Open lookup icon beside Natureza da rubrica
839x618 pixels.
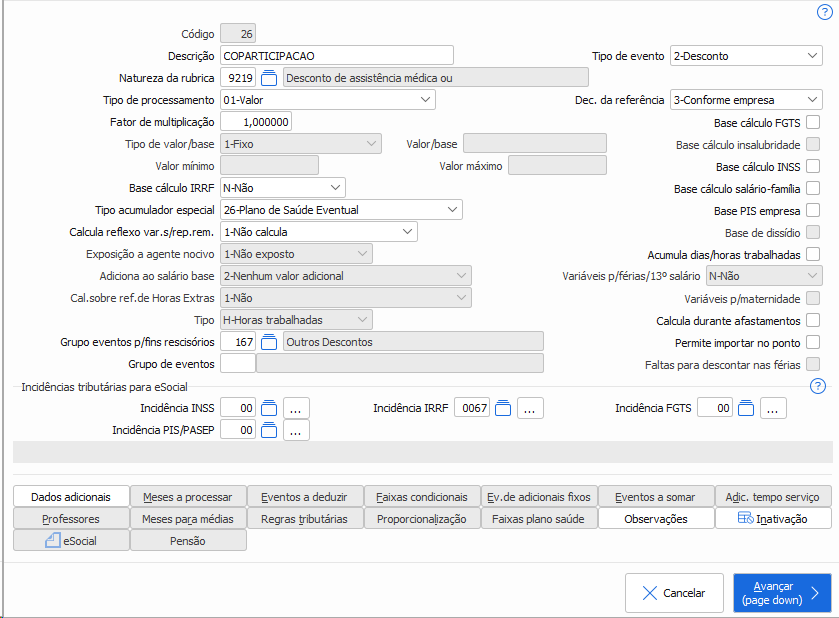269,77
